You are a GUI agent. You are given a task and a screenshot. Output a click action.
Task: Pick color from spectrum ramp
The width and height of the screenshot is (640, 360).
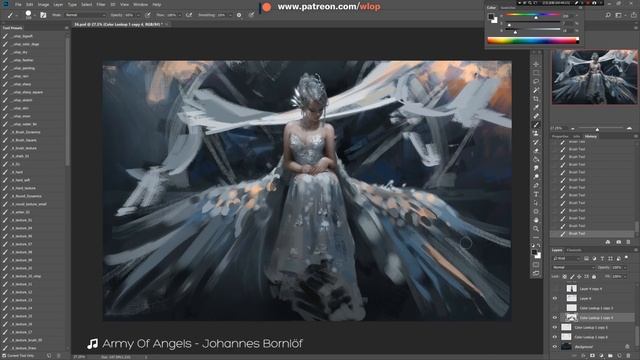click(533, 40)
